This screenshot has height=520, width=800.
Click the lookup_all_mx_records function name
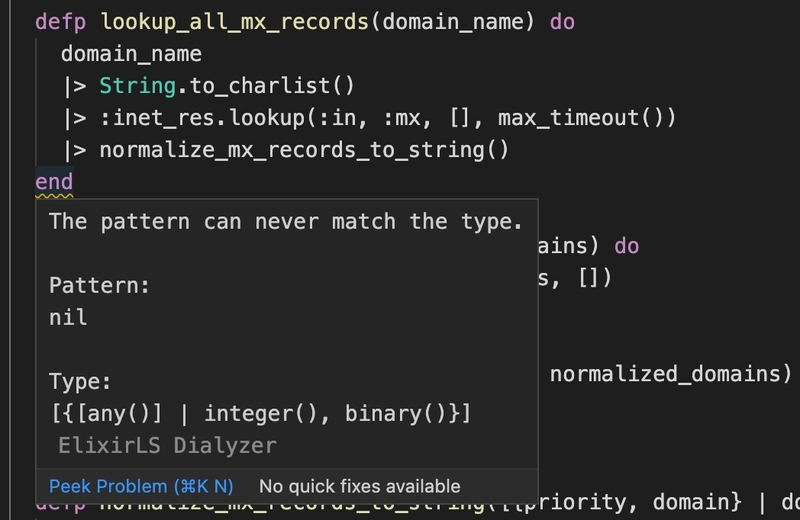(235, 22)
